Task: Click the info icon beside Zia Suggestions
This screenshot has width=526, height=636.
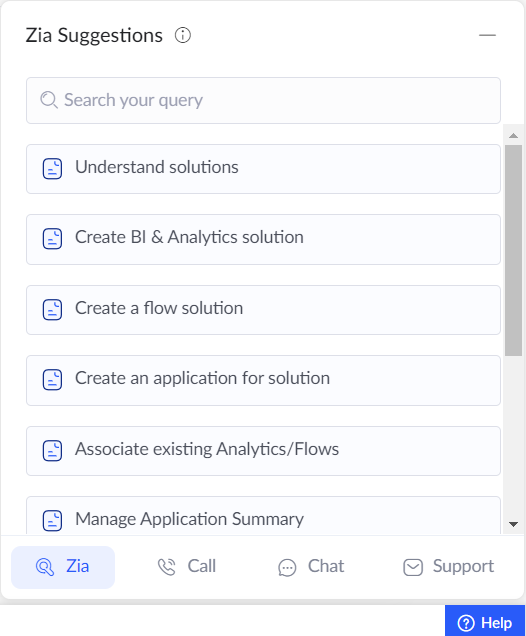Action: (182, 35)
